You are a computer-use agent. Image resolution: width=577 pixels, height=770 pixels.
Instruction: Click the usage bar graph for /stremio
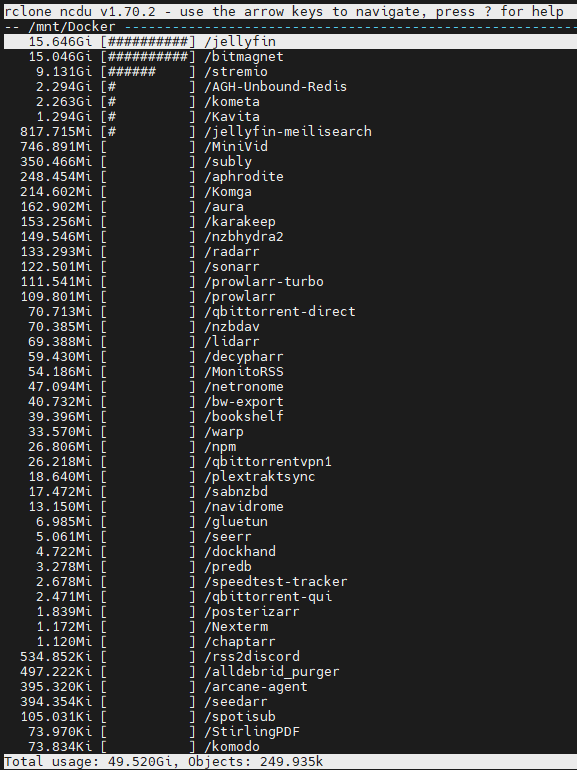click(x=148, y=72)
